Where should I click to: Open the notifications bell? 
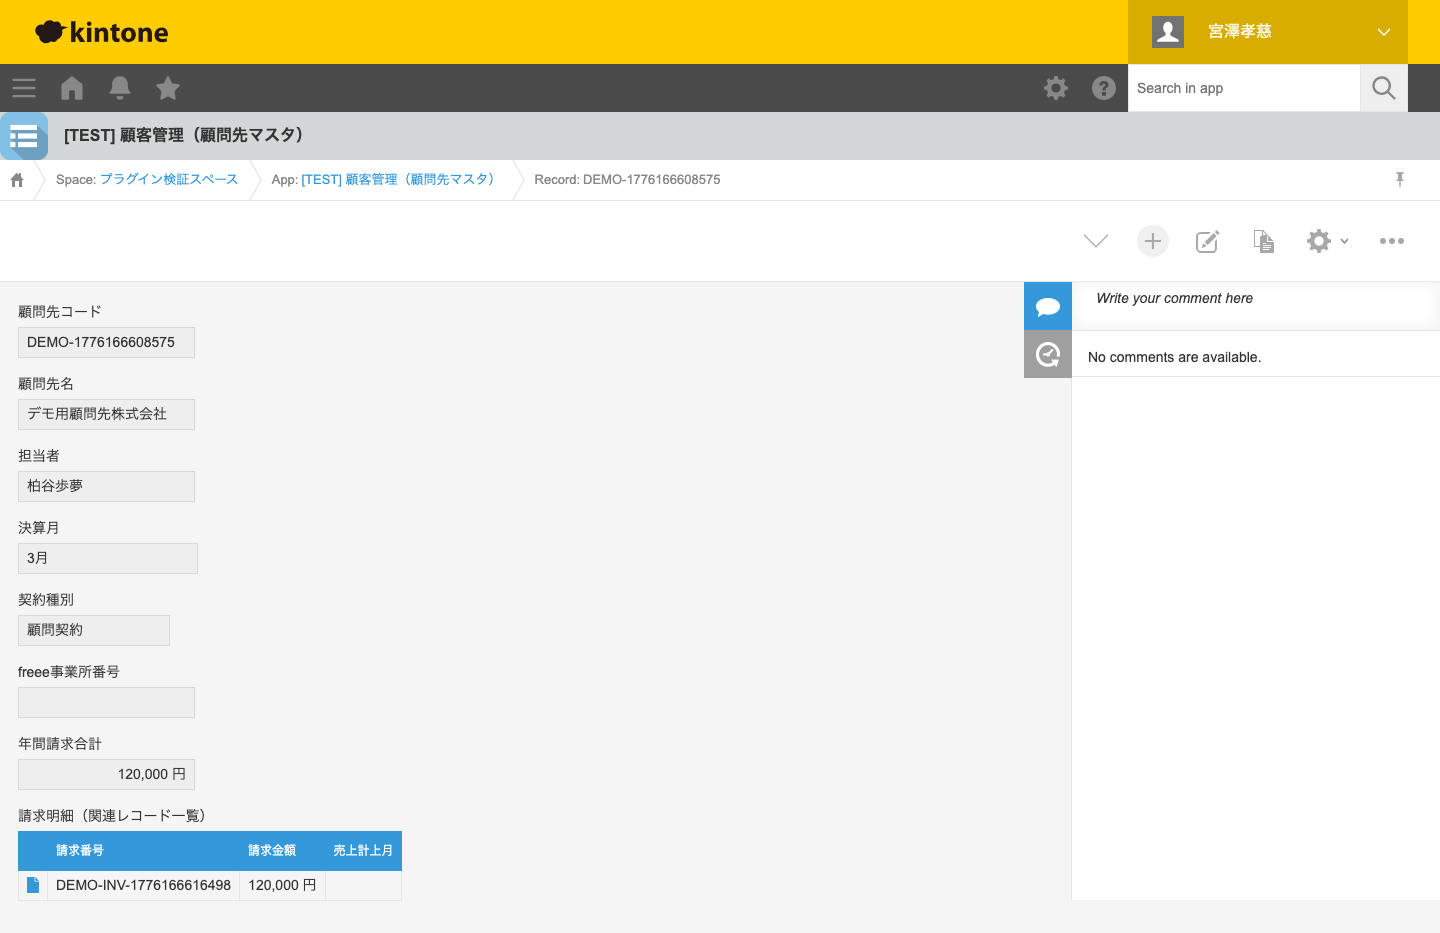coord(120,88)
